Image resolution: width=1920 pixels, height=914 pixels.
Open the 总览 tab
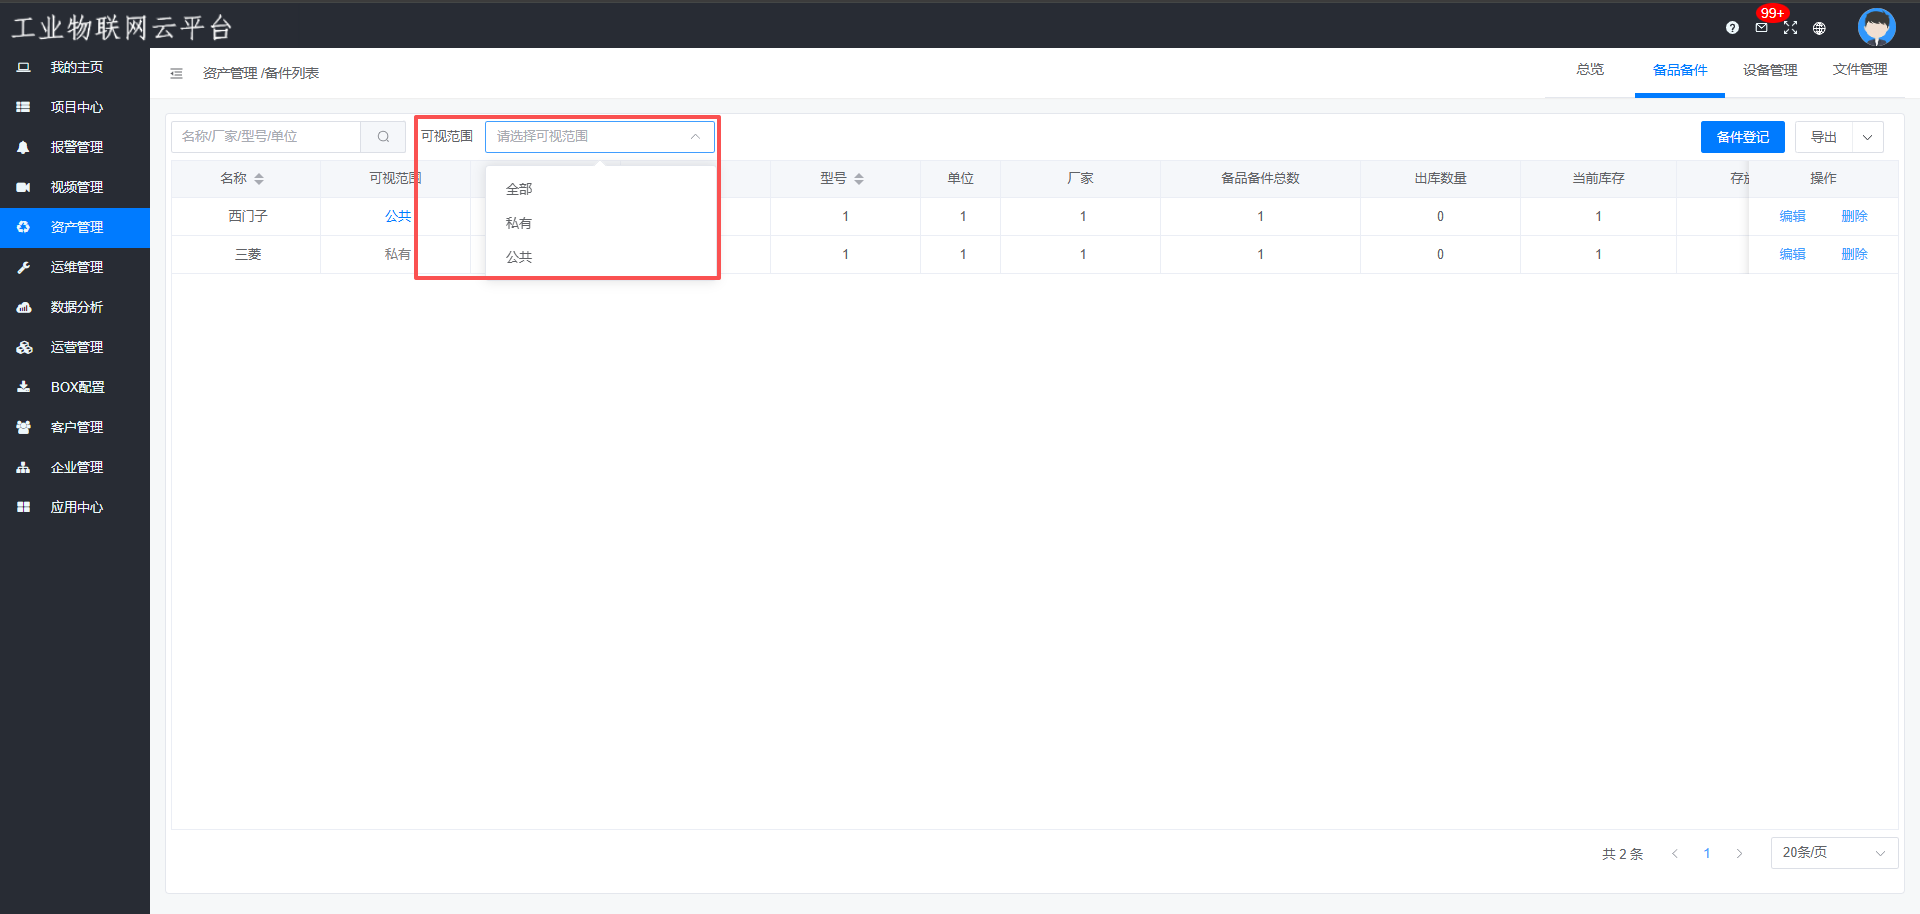pos(1589,70)
